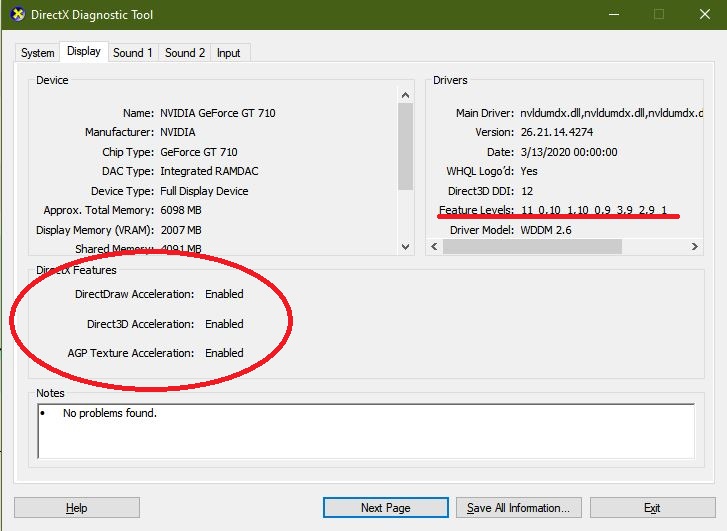Viewport: 727px width, 531px height.
Task: Click the Integrated RAMDAC value
Action: (210, 171)
